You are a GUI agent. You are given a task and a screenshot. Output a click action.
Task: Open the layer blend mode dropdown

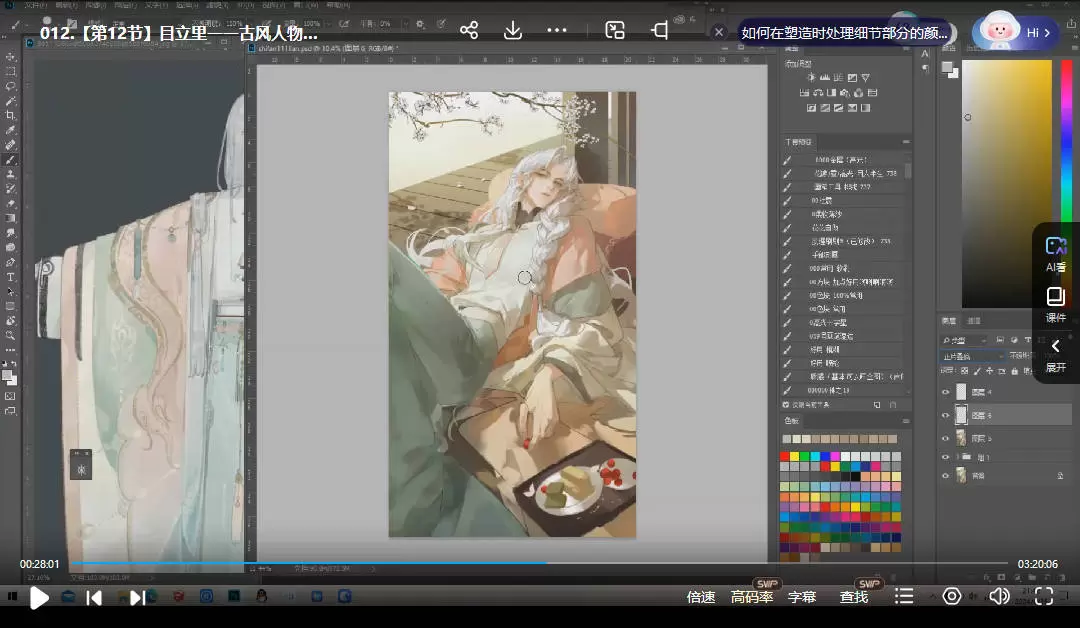coord(972,356)
